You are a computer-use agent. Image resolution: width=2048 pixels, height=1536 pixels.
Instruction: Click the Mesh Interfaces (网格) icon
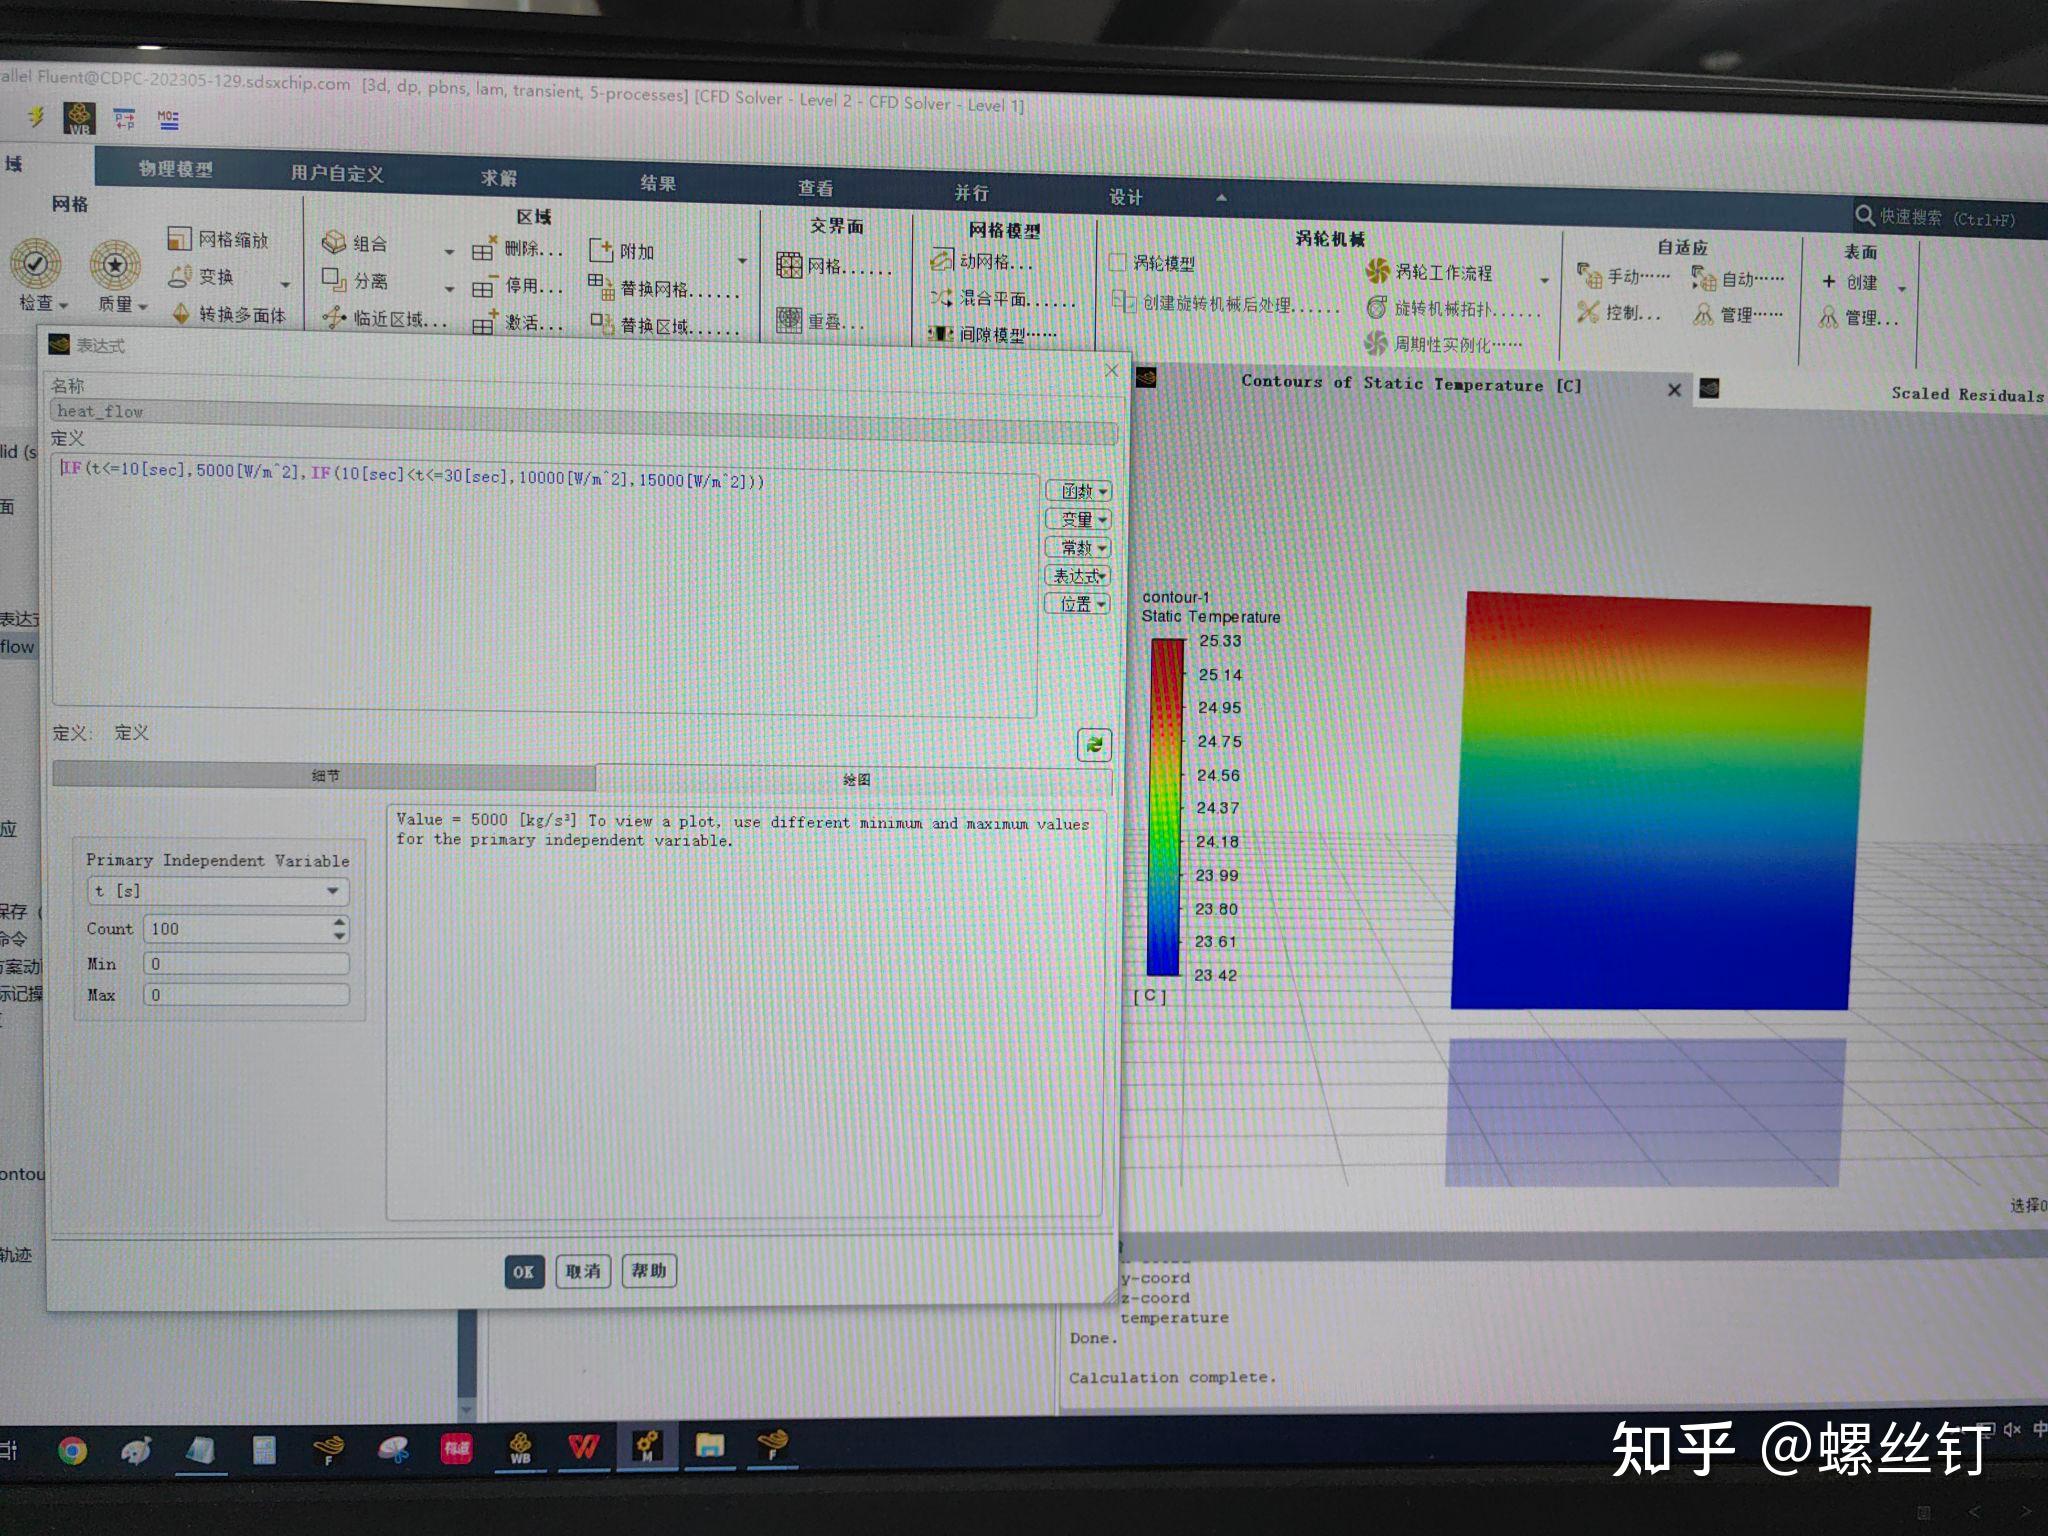(789, 265)
